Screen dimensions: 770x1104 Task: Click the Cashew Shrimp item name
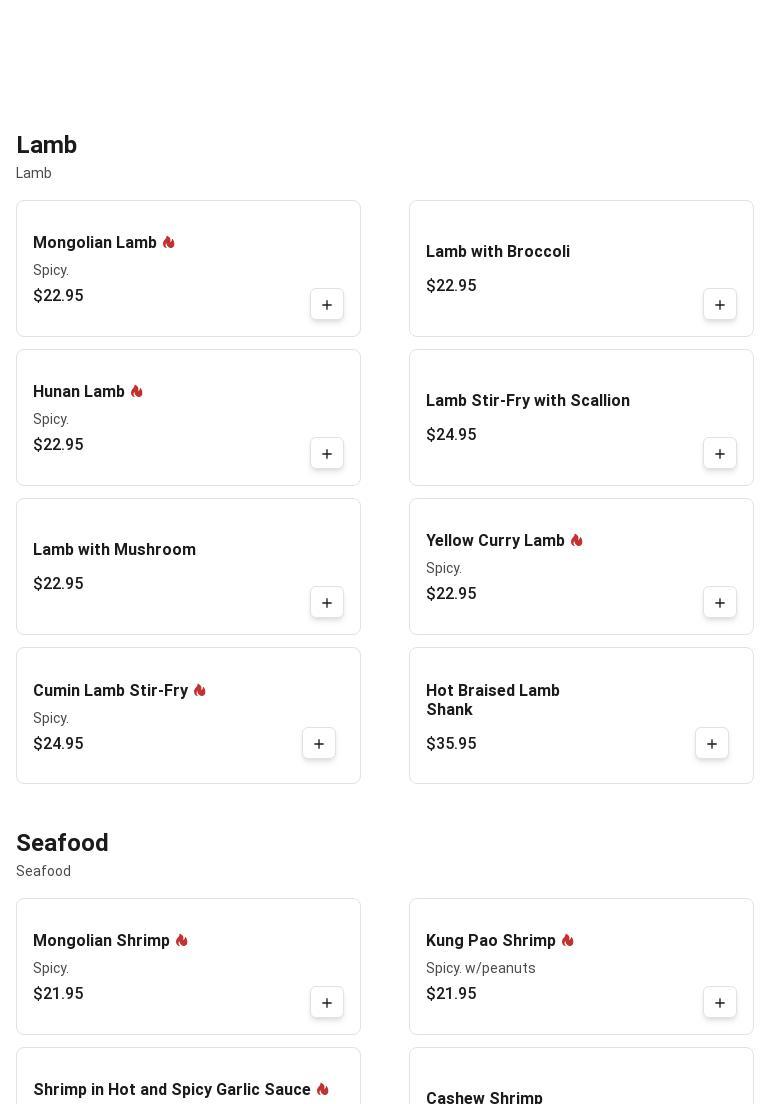click(484, 1097)
